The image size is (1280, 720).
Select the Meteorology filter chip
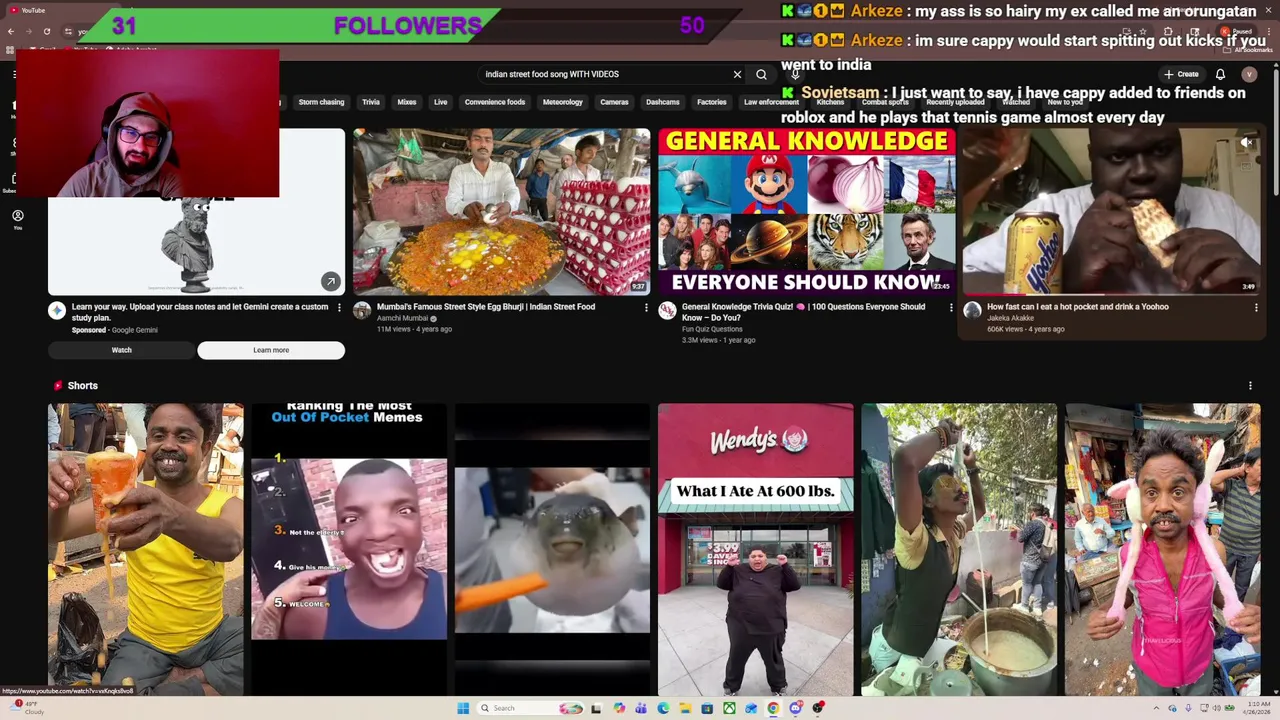[562, 102]
